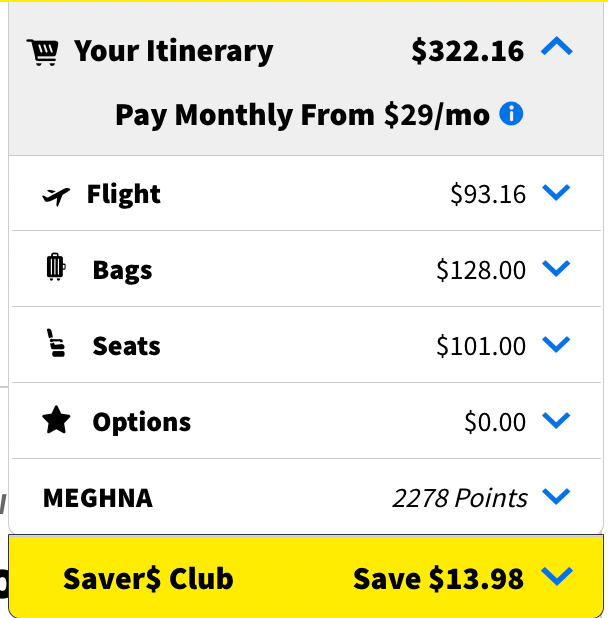The image size is (608, 618).
Task: Open the Pay Monthly info icon
Action: click(511, 114)
